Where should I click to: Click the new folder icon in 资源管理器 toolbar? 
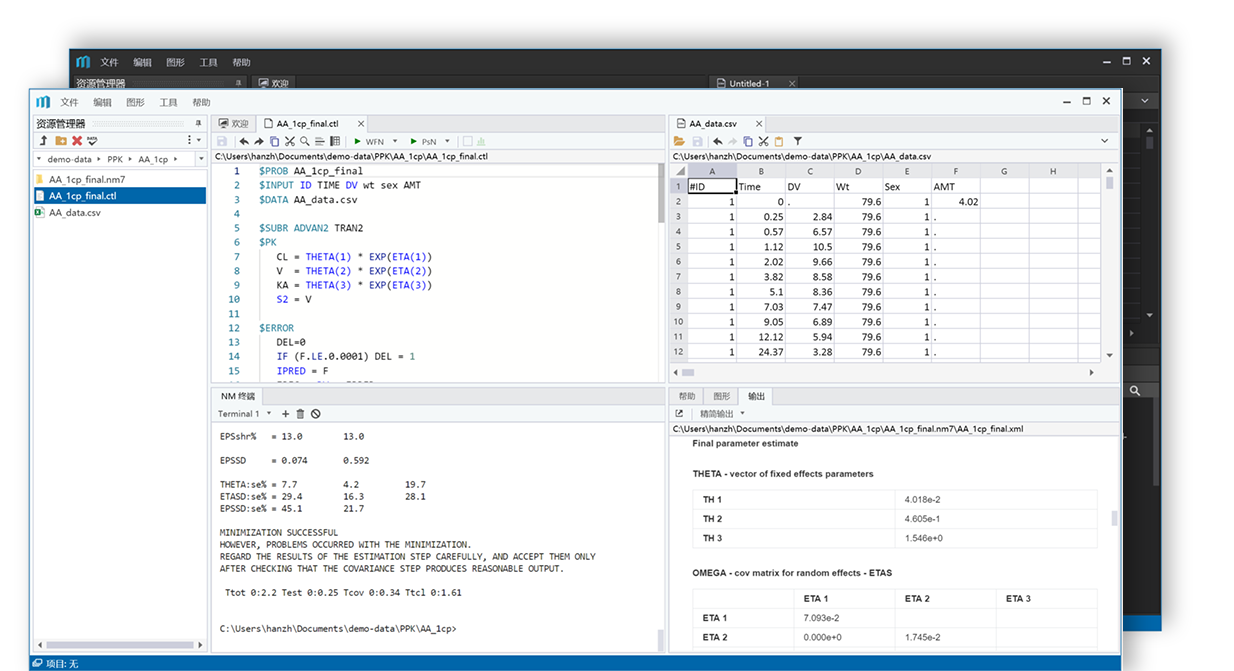[61, 141]
